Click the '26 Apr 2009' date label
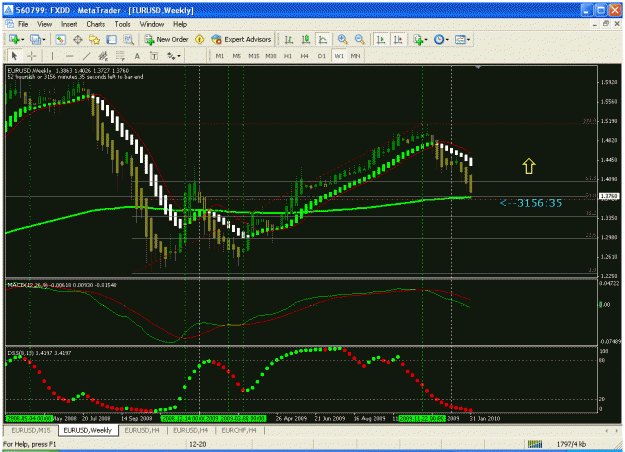This screenshot has height=452, width=625. point(291,419)
